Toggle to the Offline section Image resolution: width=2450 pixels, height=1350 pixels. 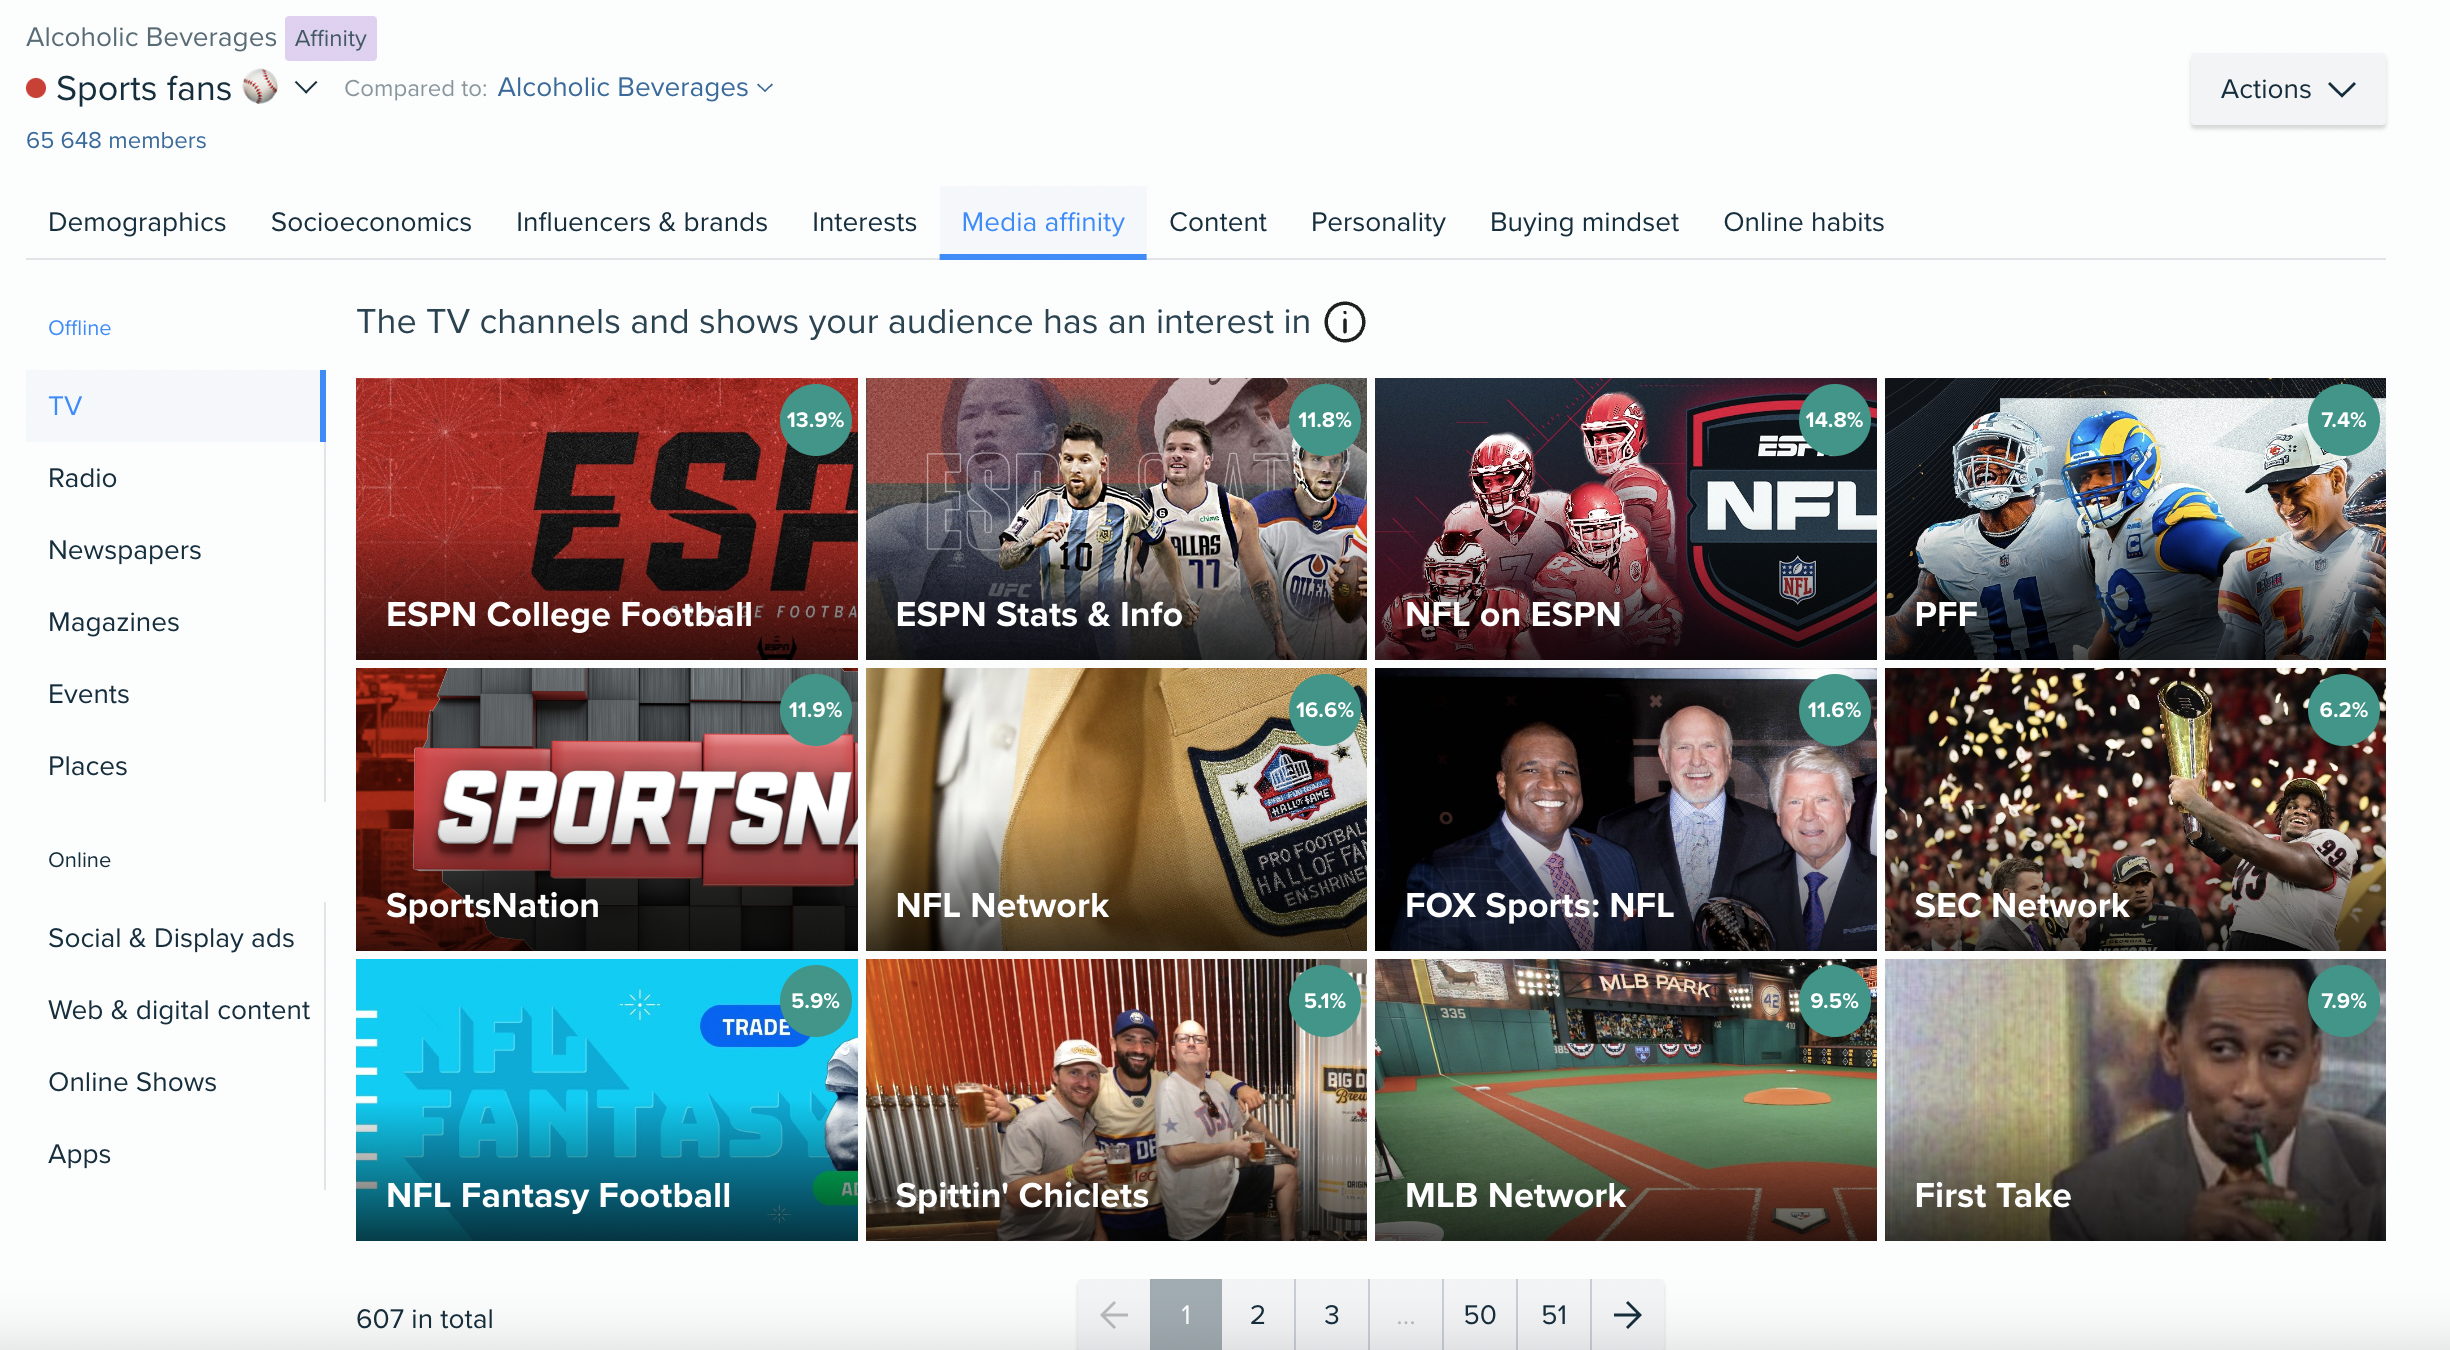tap(80, 326)
